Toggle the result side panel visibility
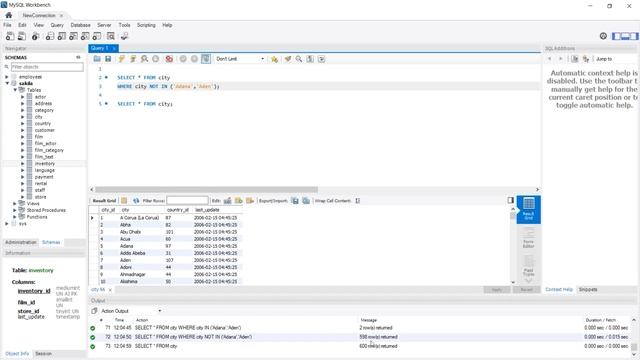 coord(510,200)
